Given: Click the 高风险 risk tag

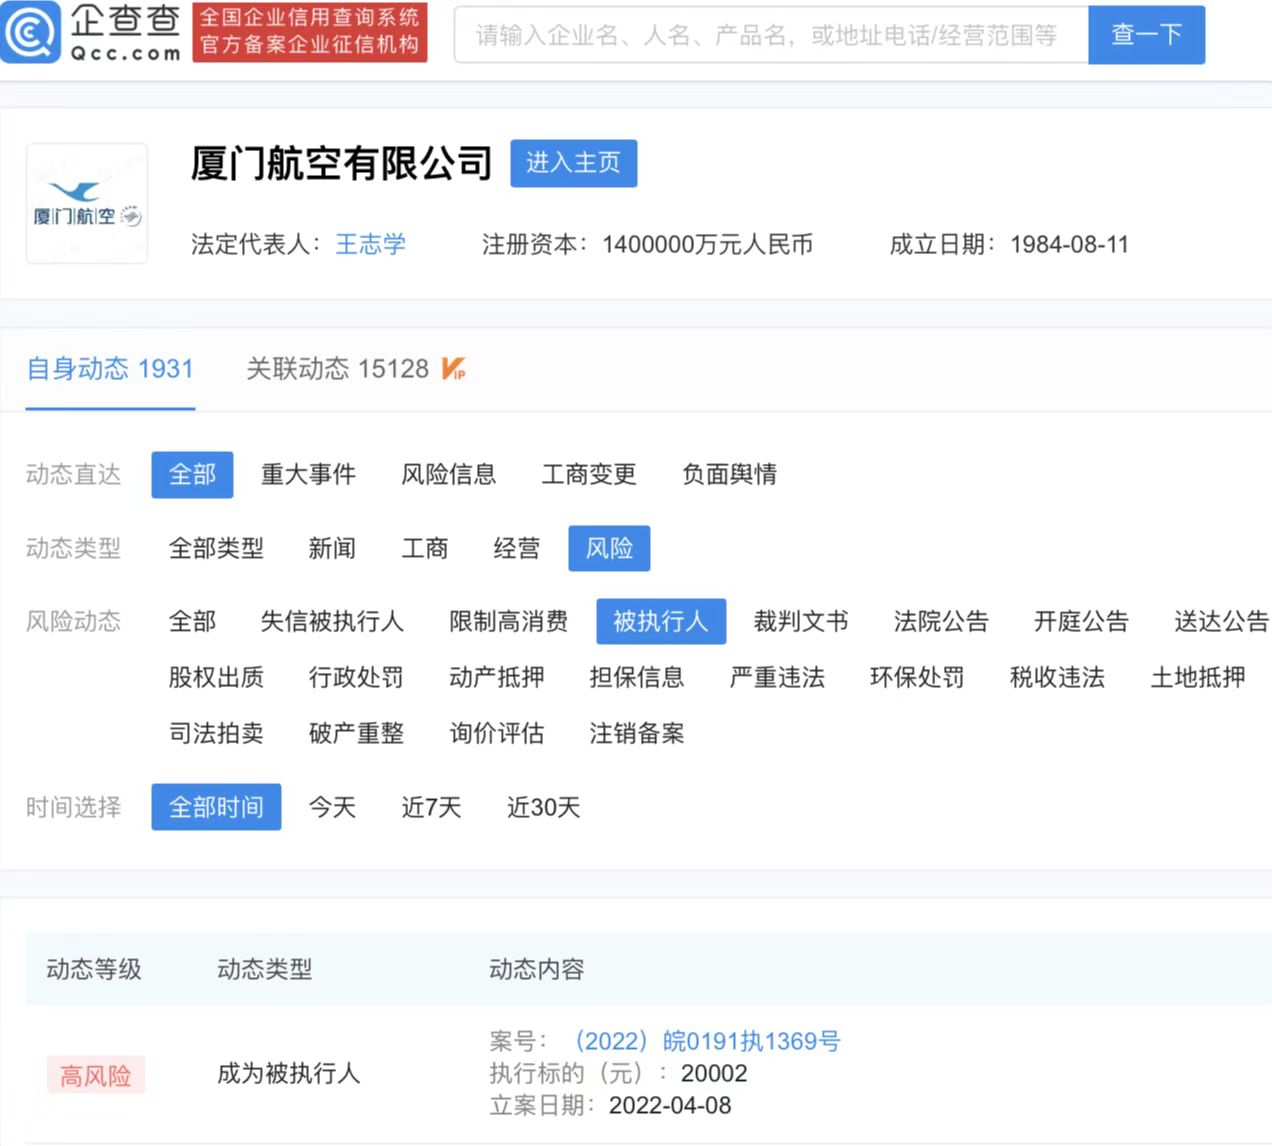Looking at the screenshot, I should 96,1075.
